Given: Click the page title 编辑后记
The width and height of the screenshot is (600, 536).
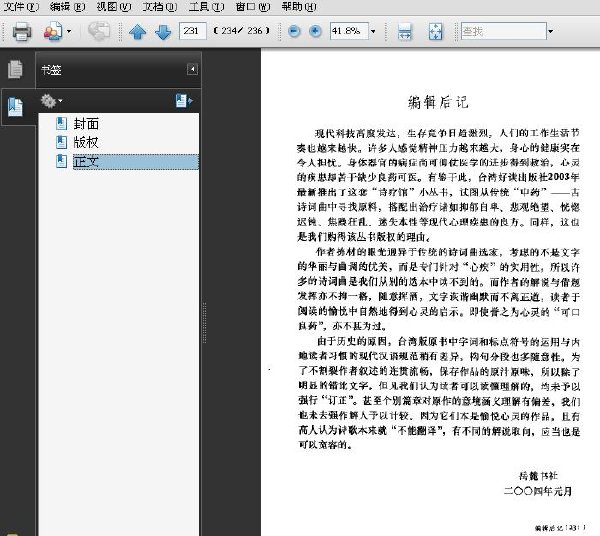Looking at the screenshot, I should tap(438, 102).
